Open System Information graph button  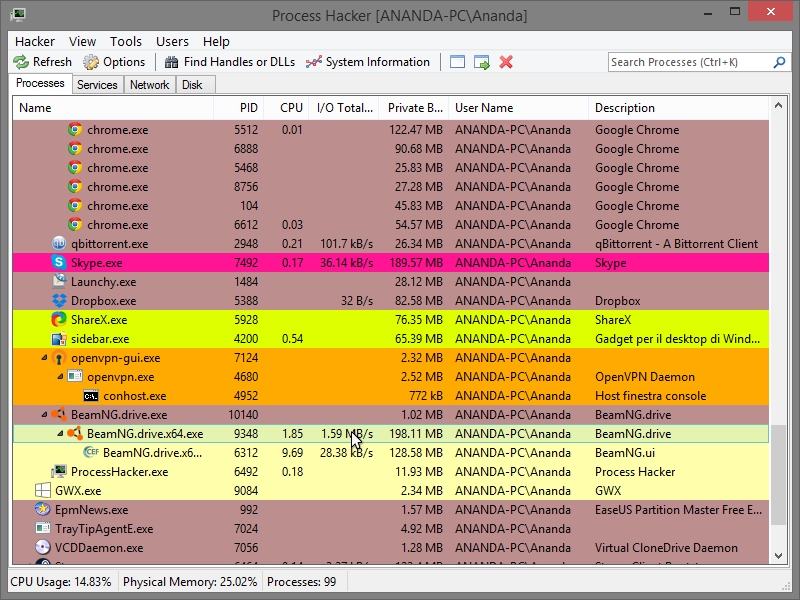[x=368, y=62]
